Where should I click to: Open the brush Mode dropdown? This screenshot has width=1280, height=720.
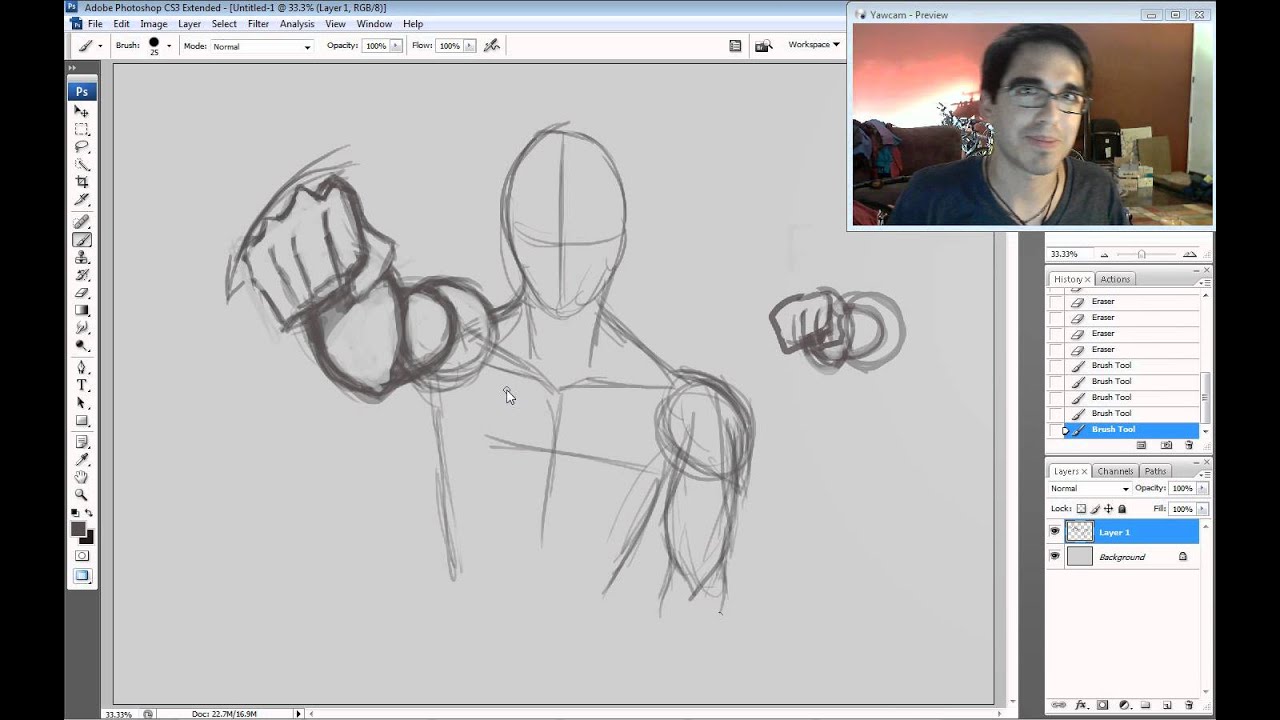(262, 46)
